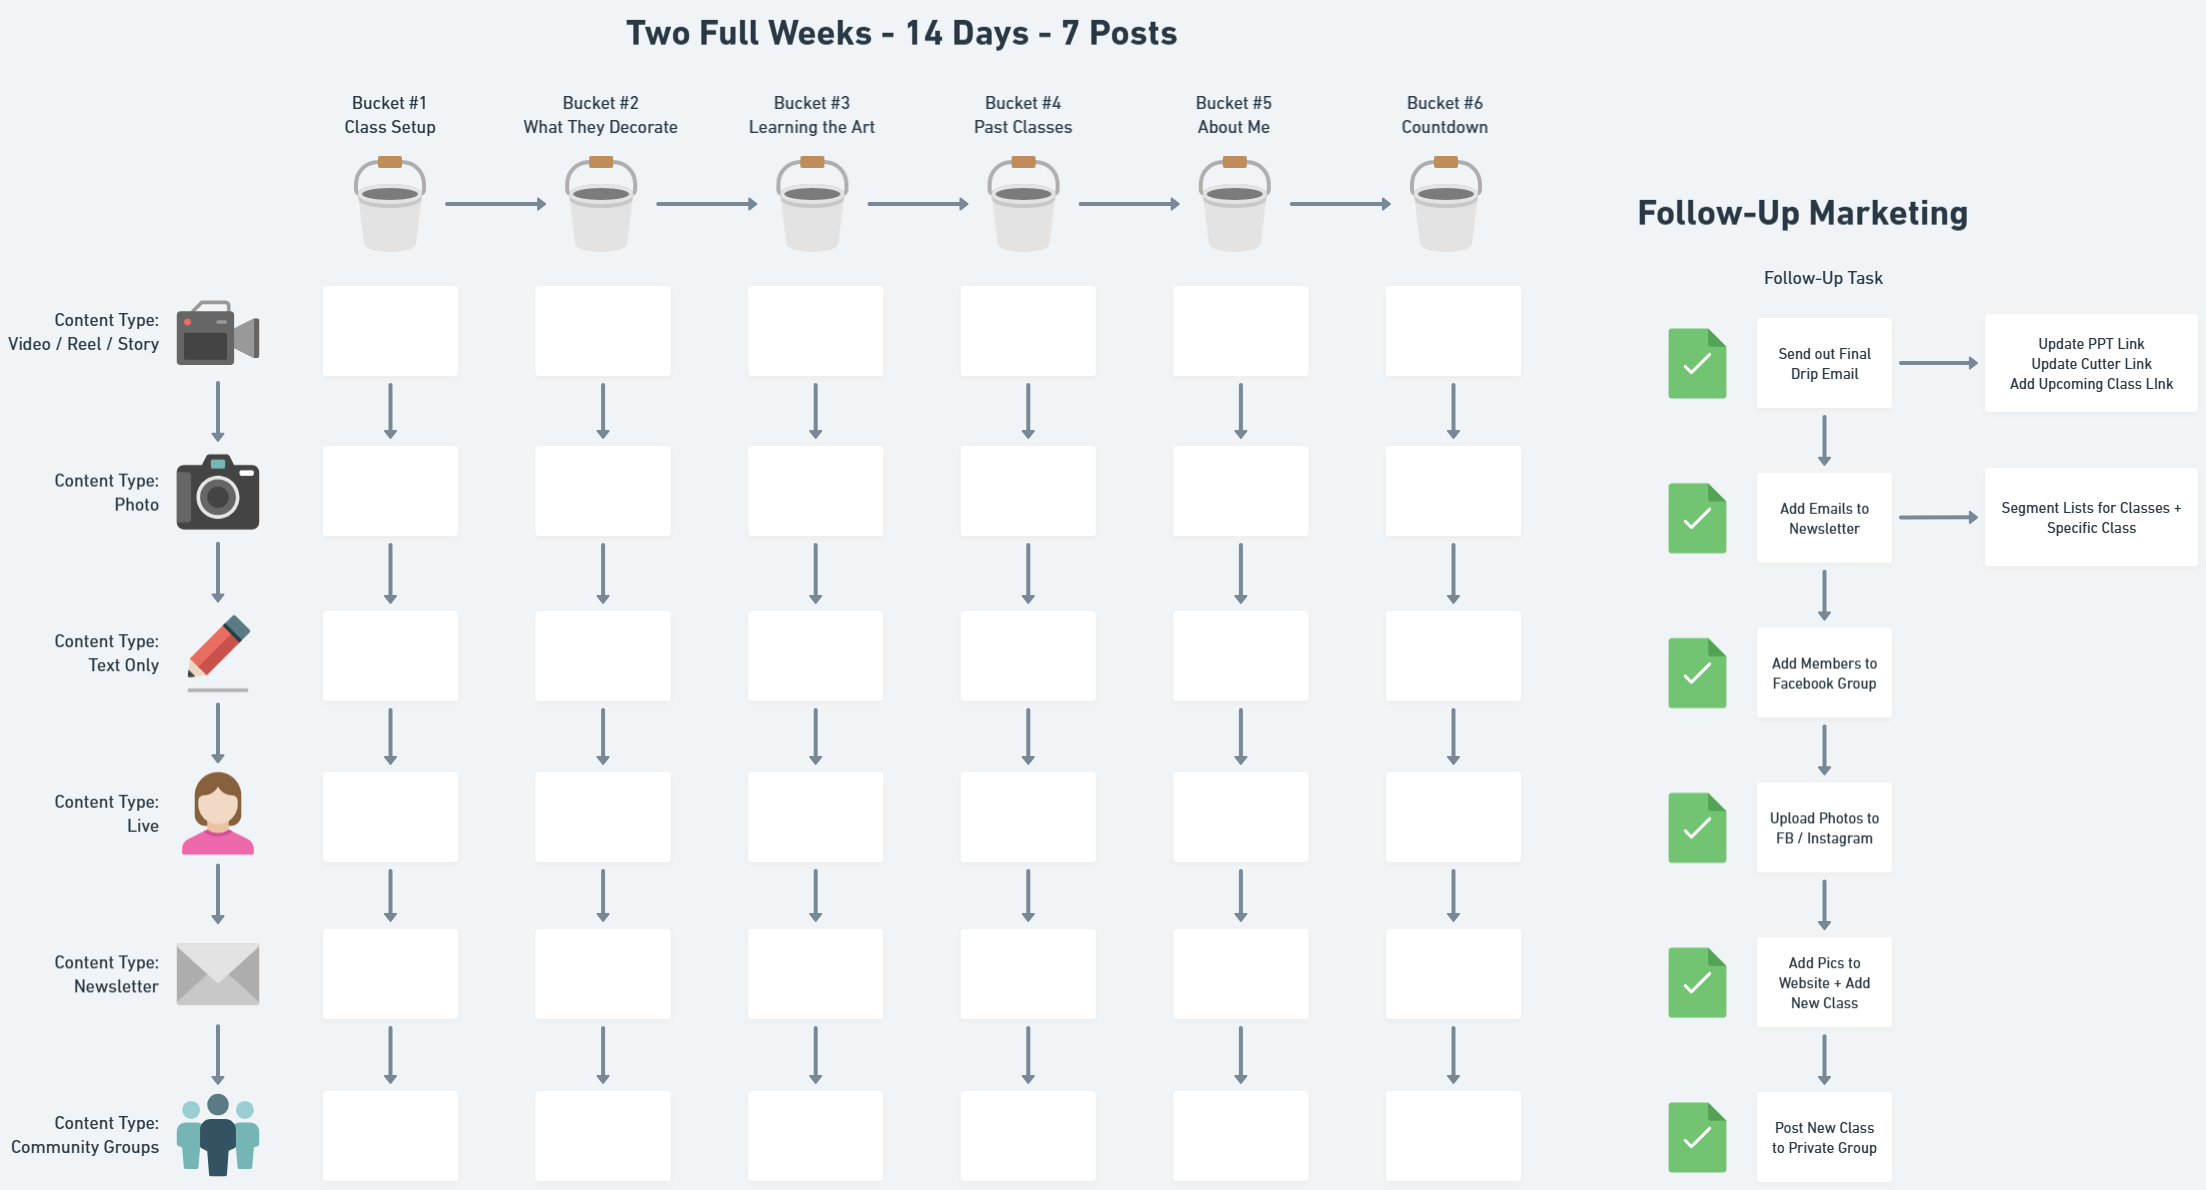Click the Update PPT Link card
The image size is (2206, 1190).
[2091, 364]
